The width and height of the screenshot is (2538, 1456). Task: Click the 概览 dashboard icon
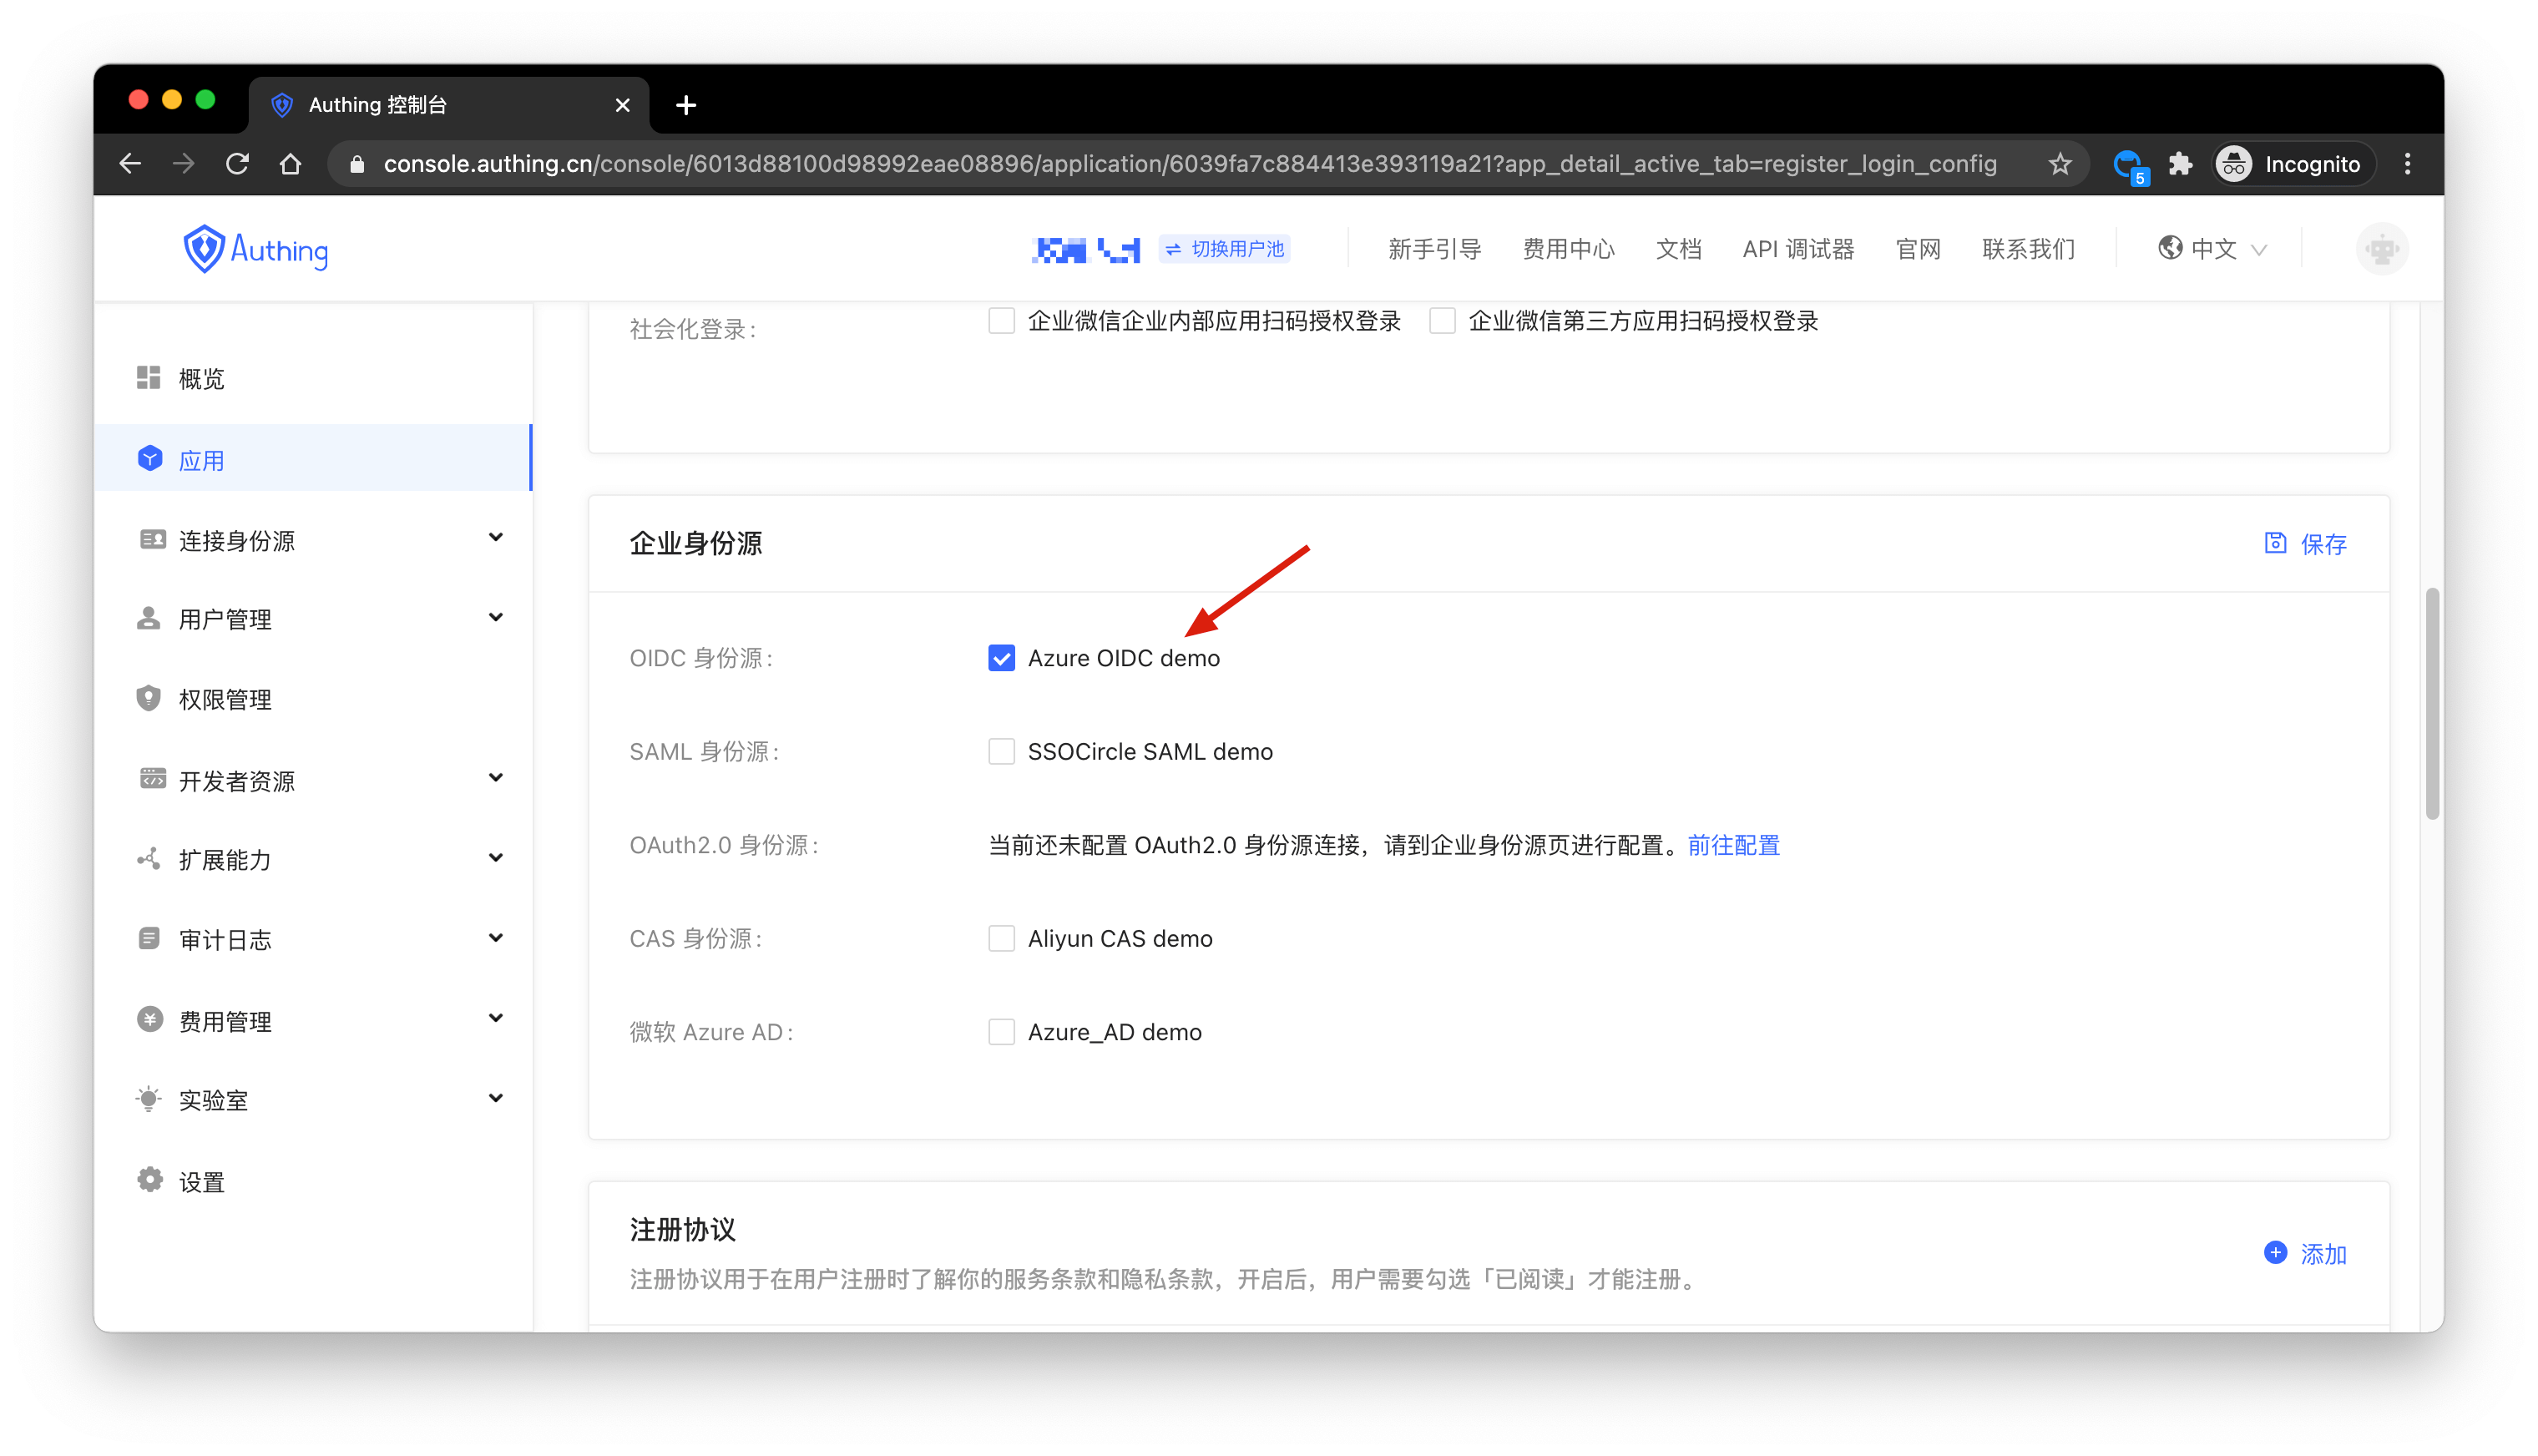[149, 378]
